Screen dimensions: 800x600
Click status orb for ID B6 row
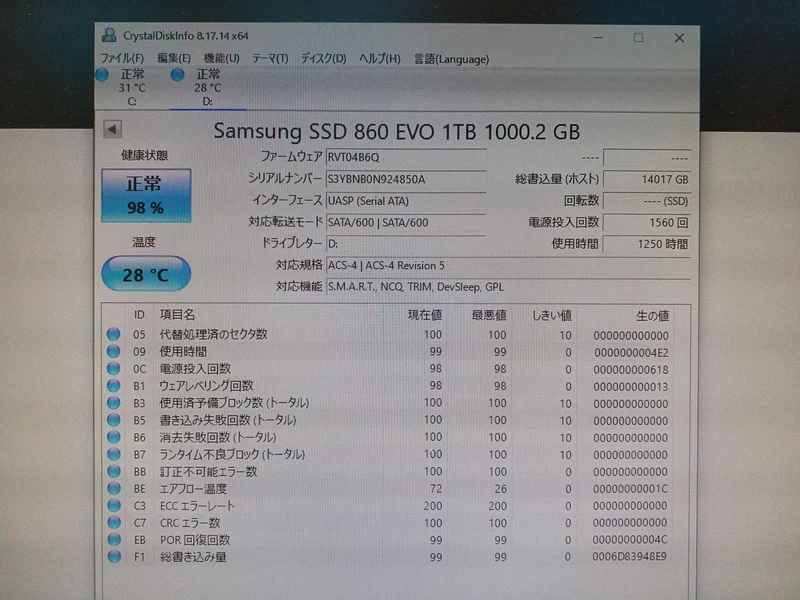tap(113, 437)
